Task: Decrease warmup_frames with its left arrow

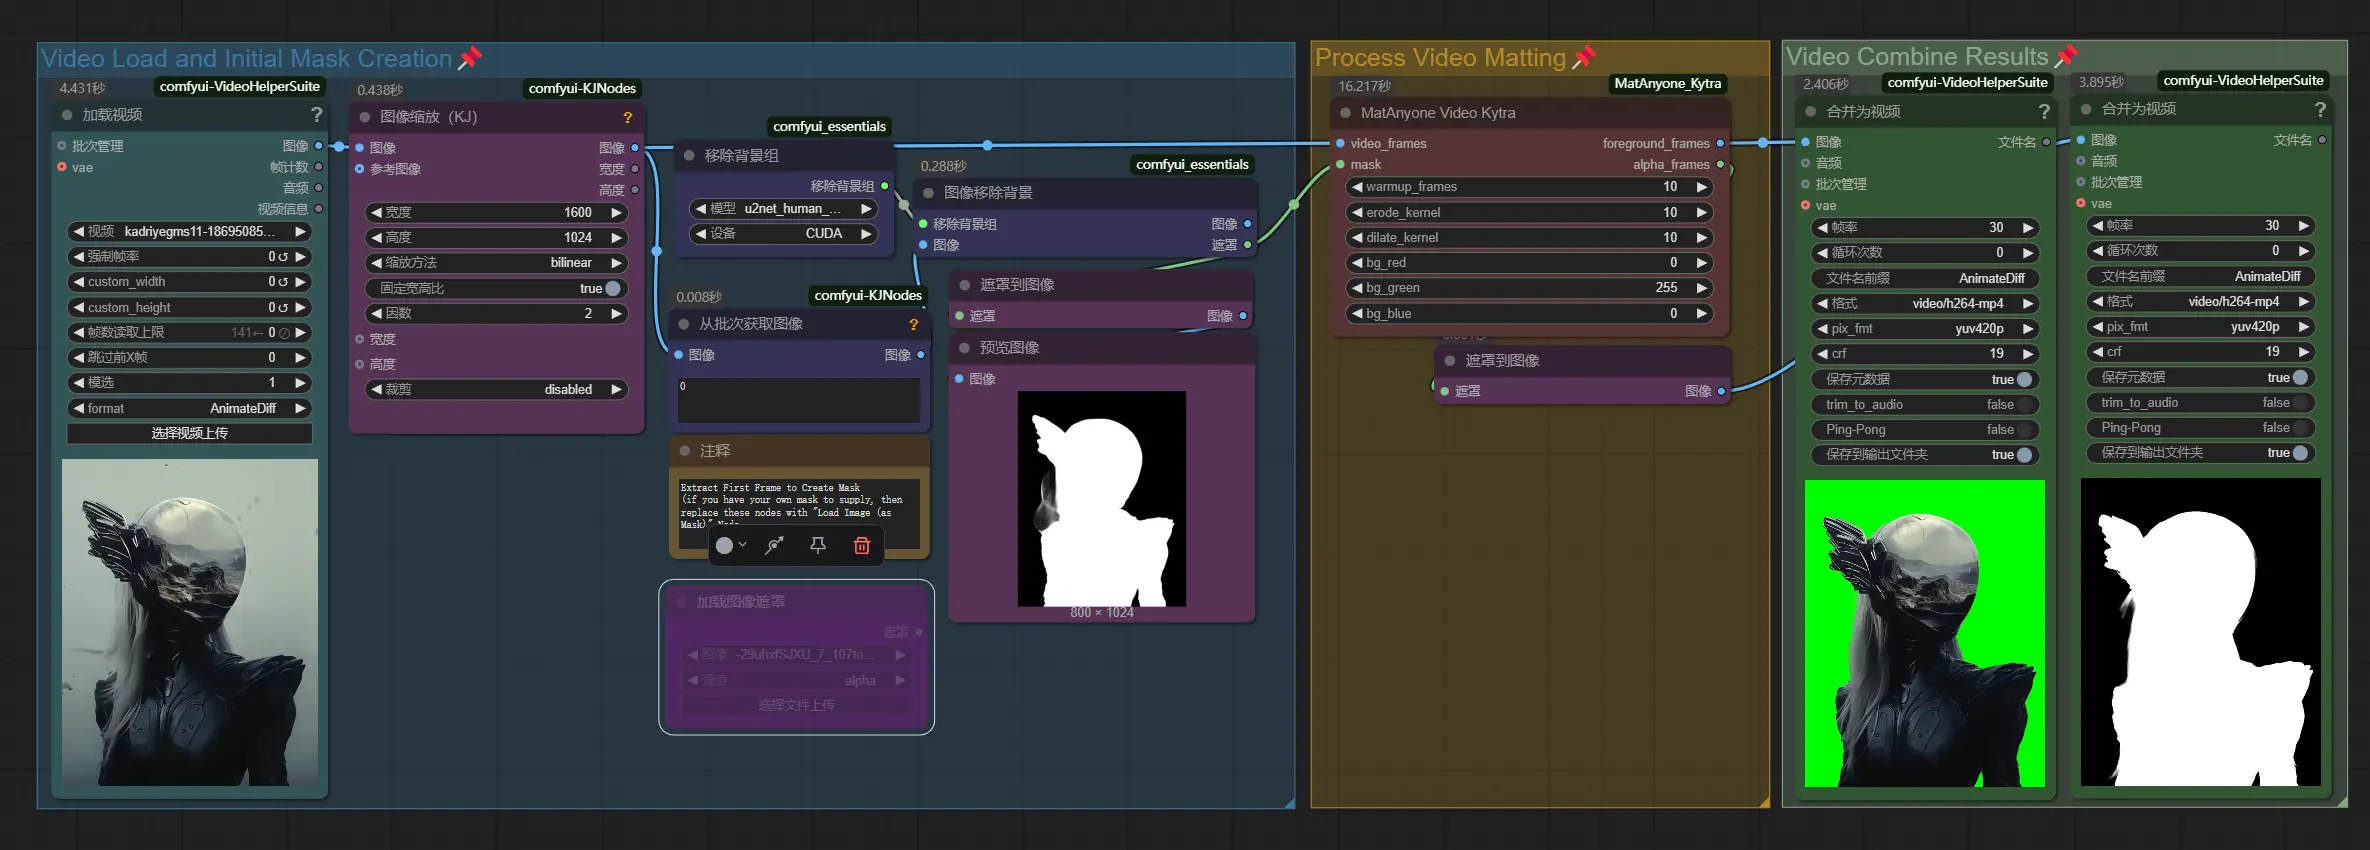Action: 1357,187
